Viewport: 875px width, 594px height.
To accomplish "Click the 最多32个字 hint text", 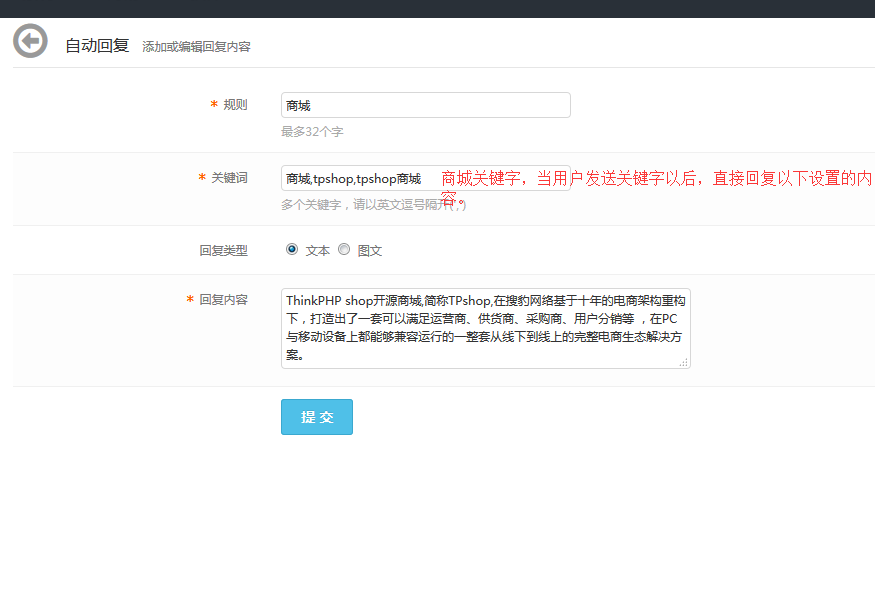I will (312, 132).
